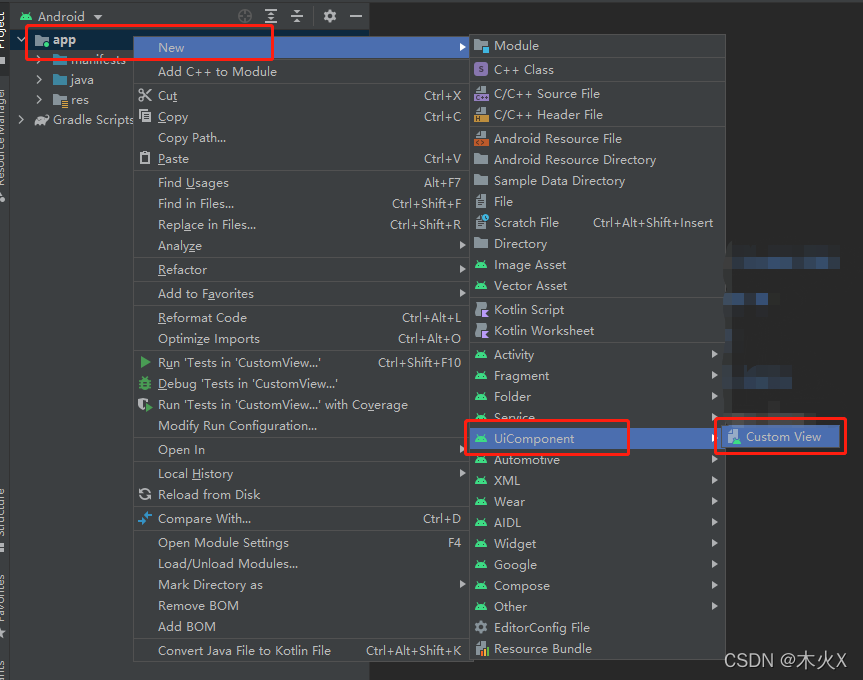
Task: Choose Sample Data Directory
Action: click(x=597, y=180)
